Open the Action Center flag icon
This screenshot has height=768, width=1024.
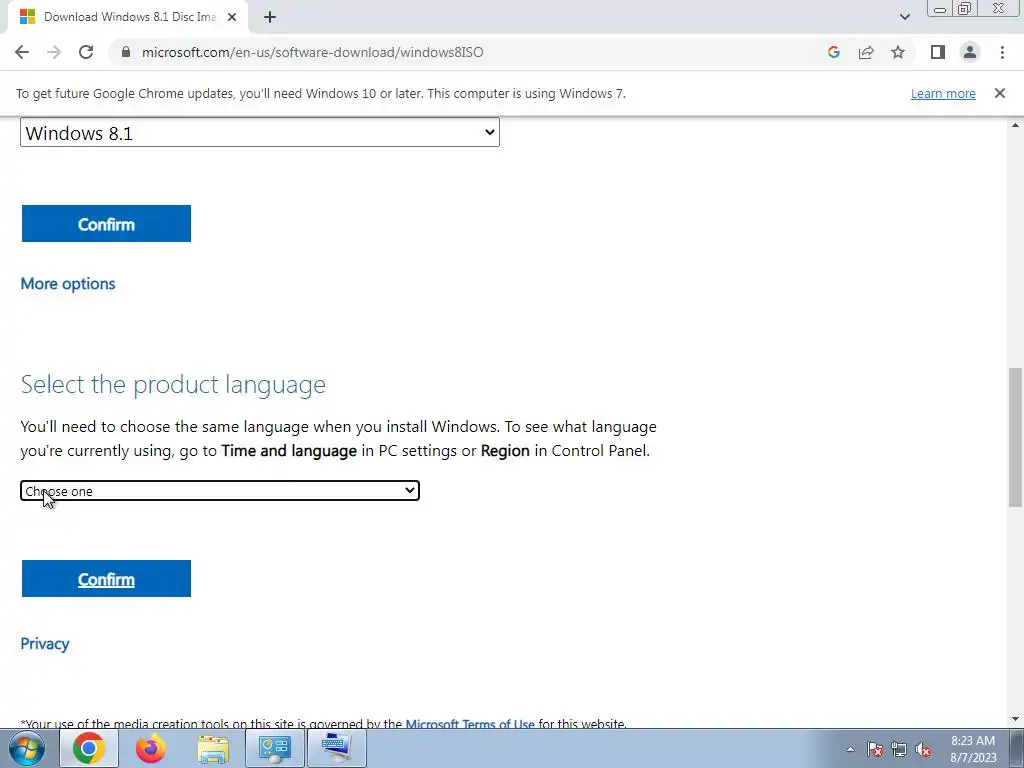coord(875,749)
